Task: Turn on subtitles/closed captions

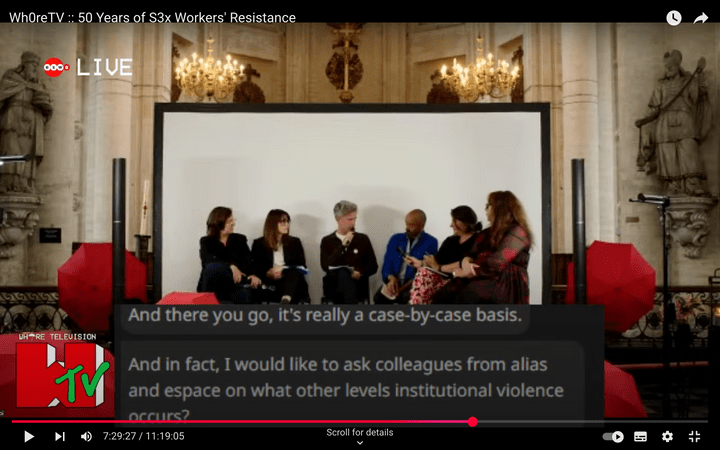Action: pos(641,436)
